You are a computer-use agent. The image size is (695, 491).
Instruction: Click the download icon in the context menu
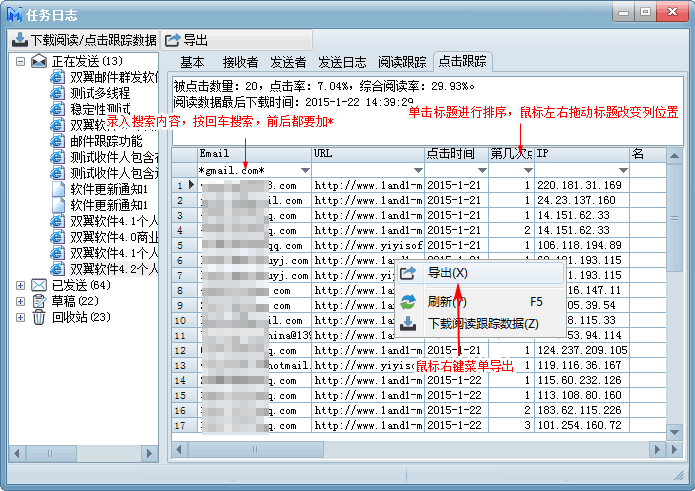[x=408, y=323]
